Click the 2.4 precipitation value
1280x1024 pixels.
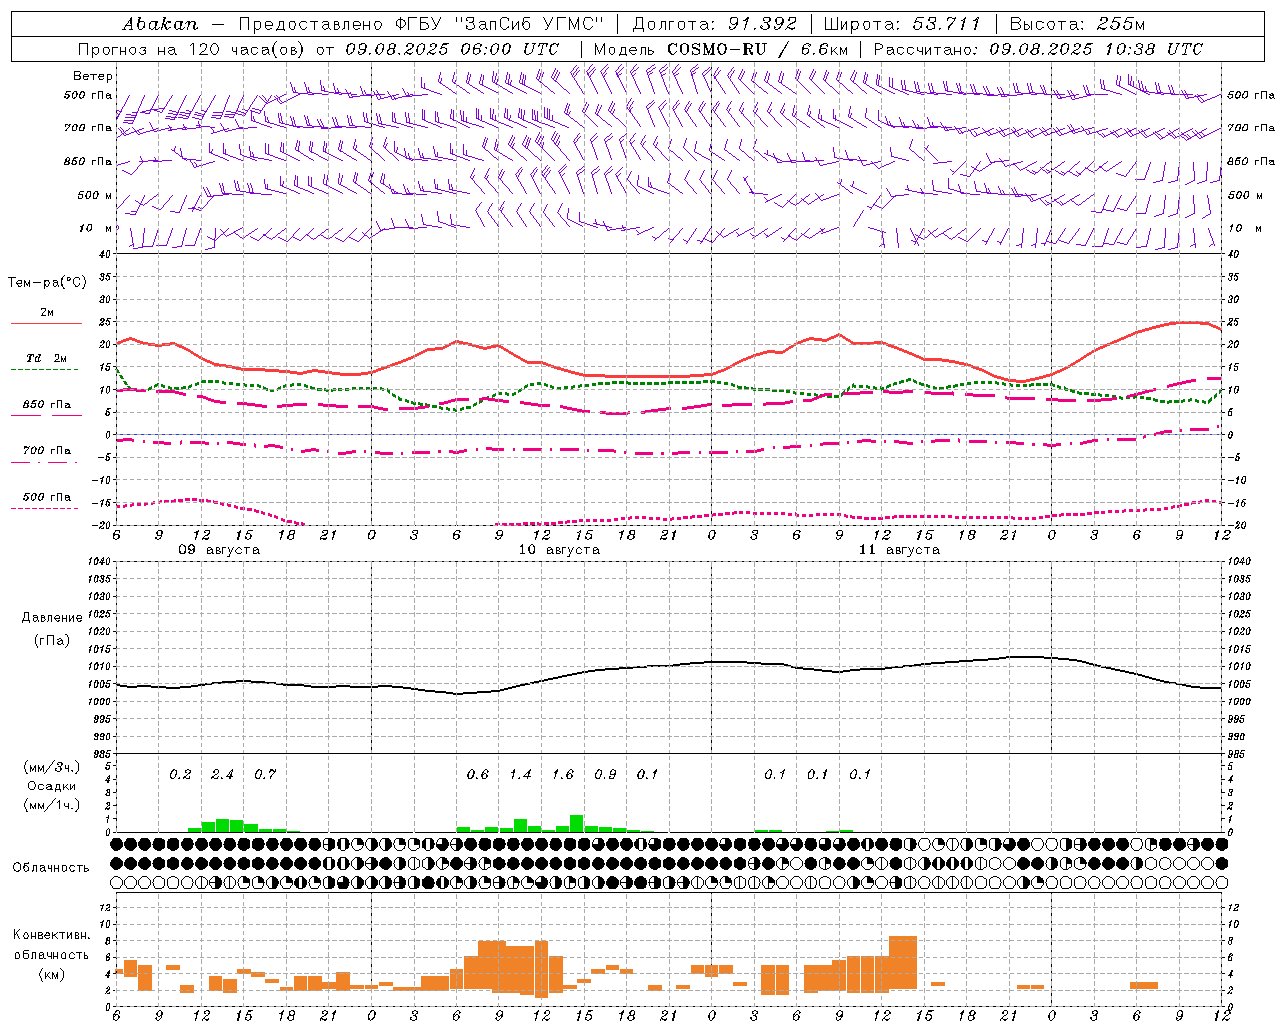click(x=222, y=774)
